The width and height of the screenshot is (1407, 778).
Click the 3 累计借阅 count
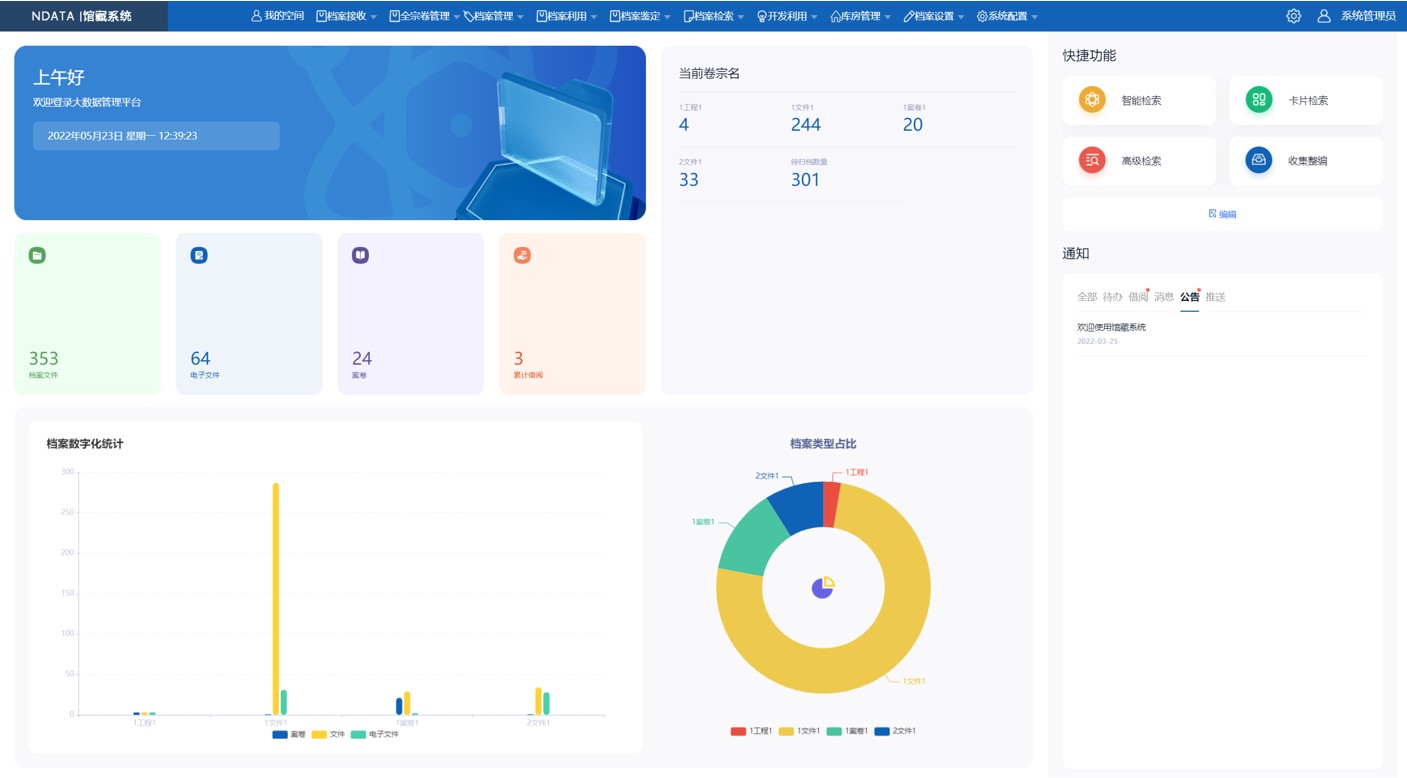[518, 358]
